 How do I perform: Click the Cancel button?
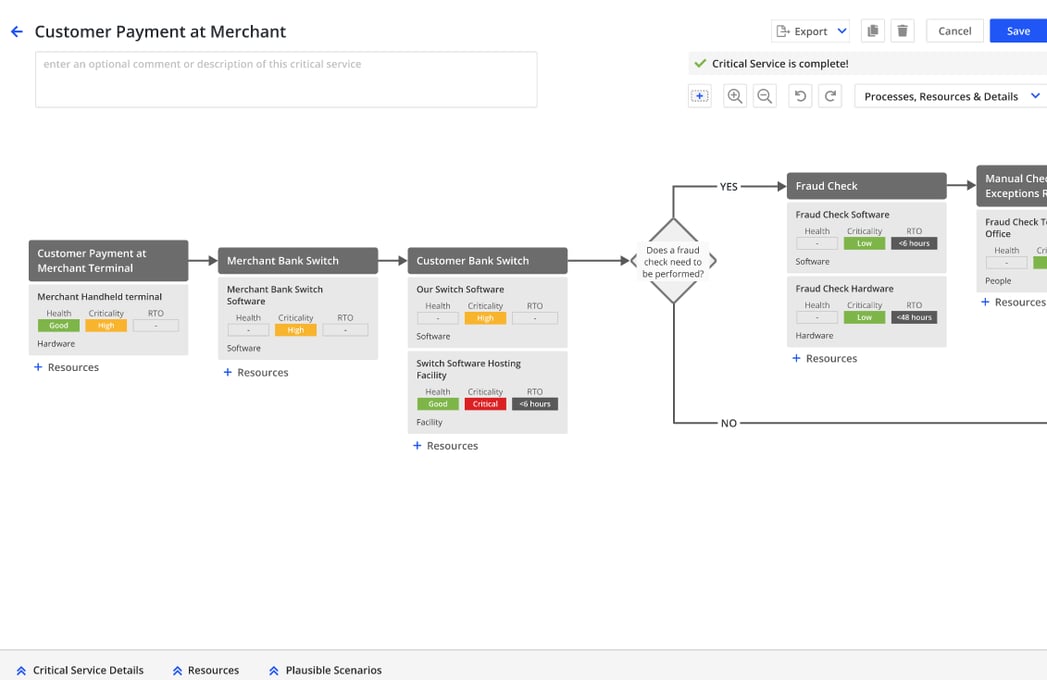pyautogui.click(x=955, y=31)
